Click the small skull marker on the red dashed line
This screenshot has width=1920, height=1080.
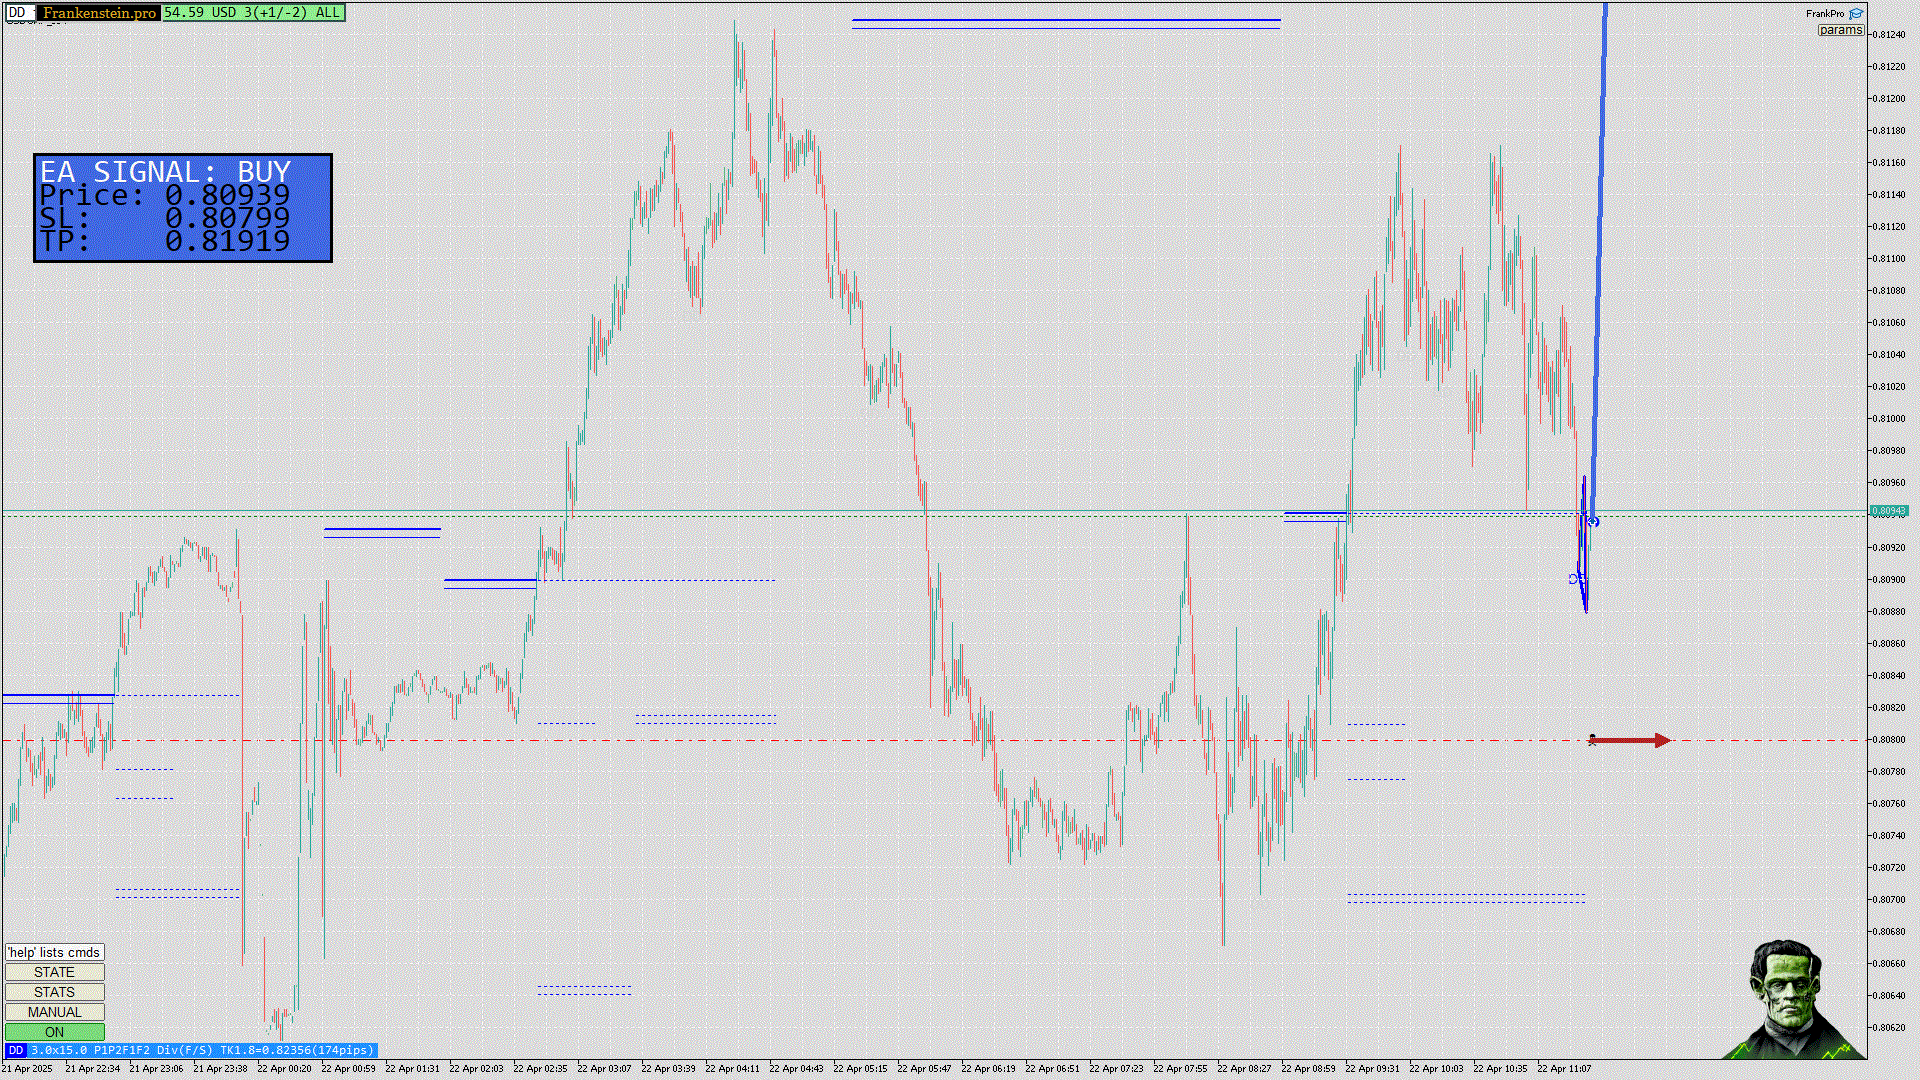click(1593, 740)
